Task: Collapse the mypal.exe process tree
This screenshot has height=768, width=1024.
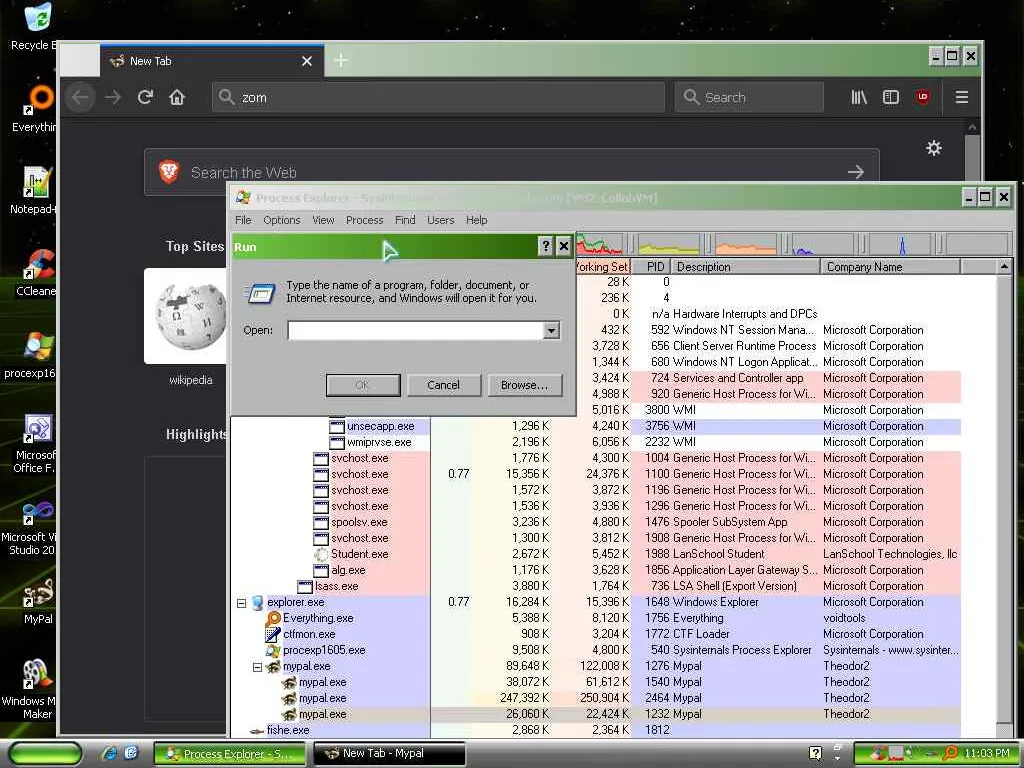Action: 257,667
